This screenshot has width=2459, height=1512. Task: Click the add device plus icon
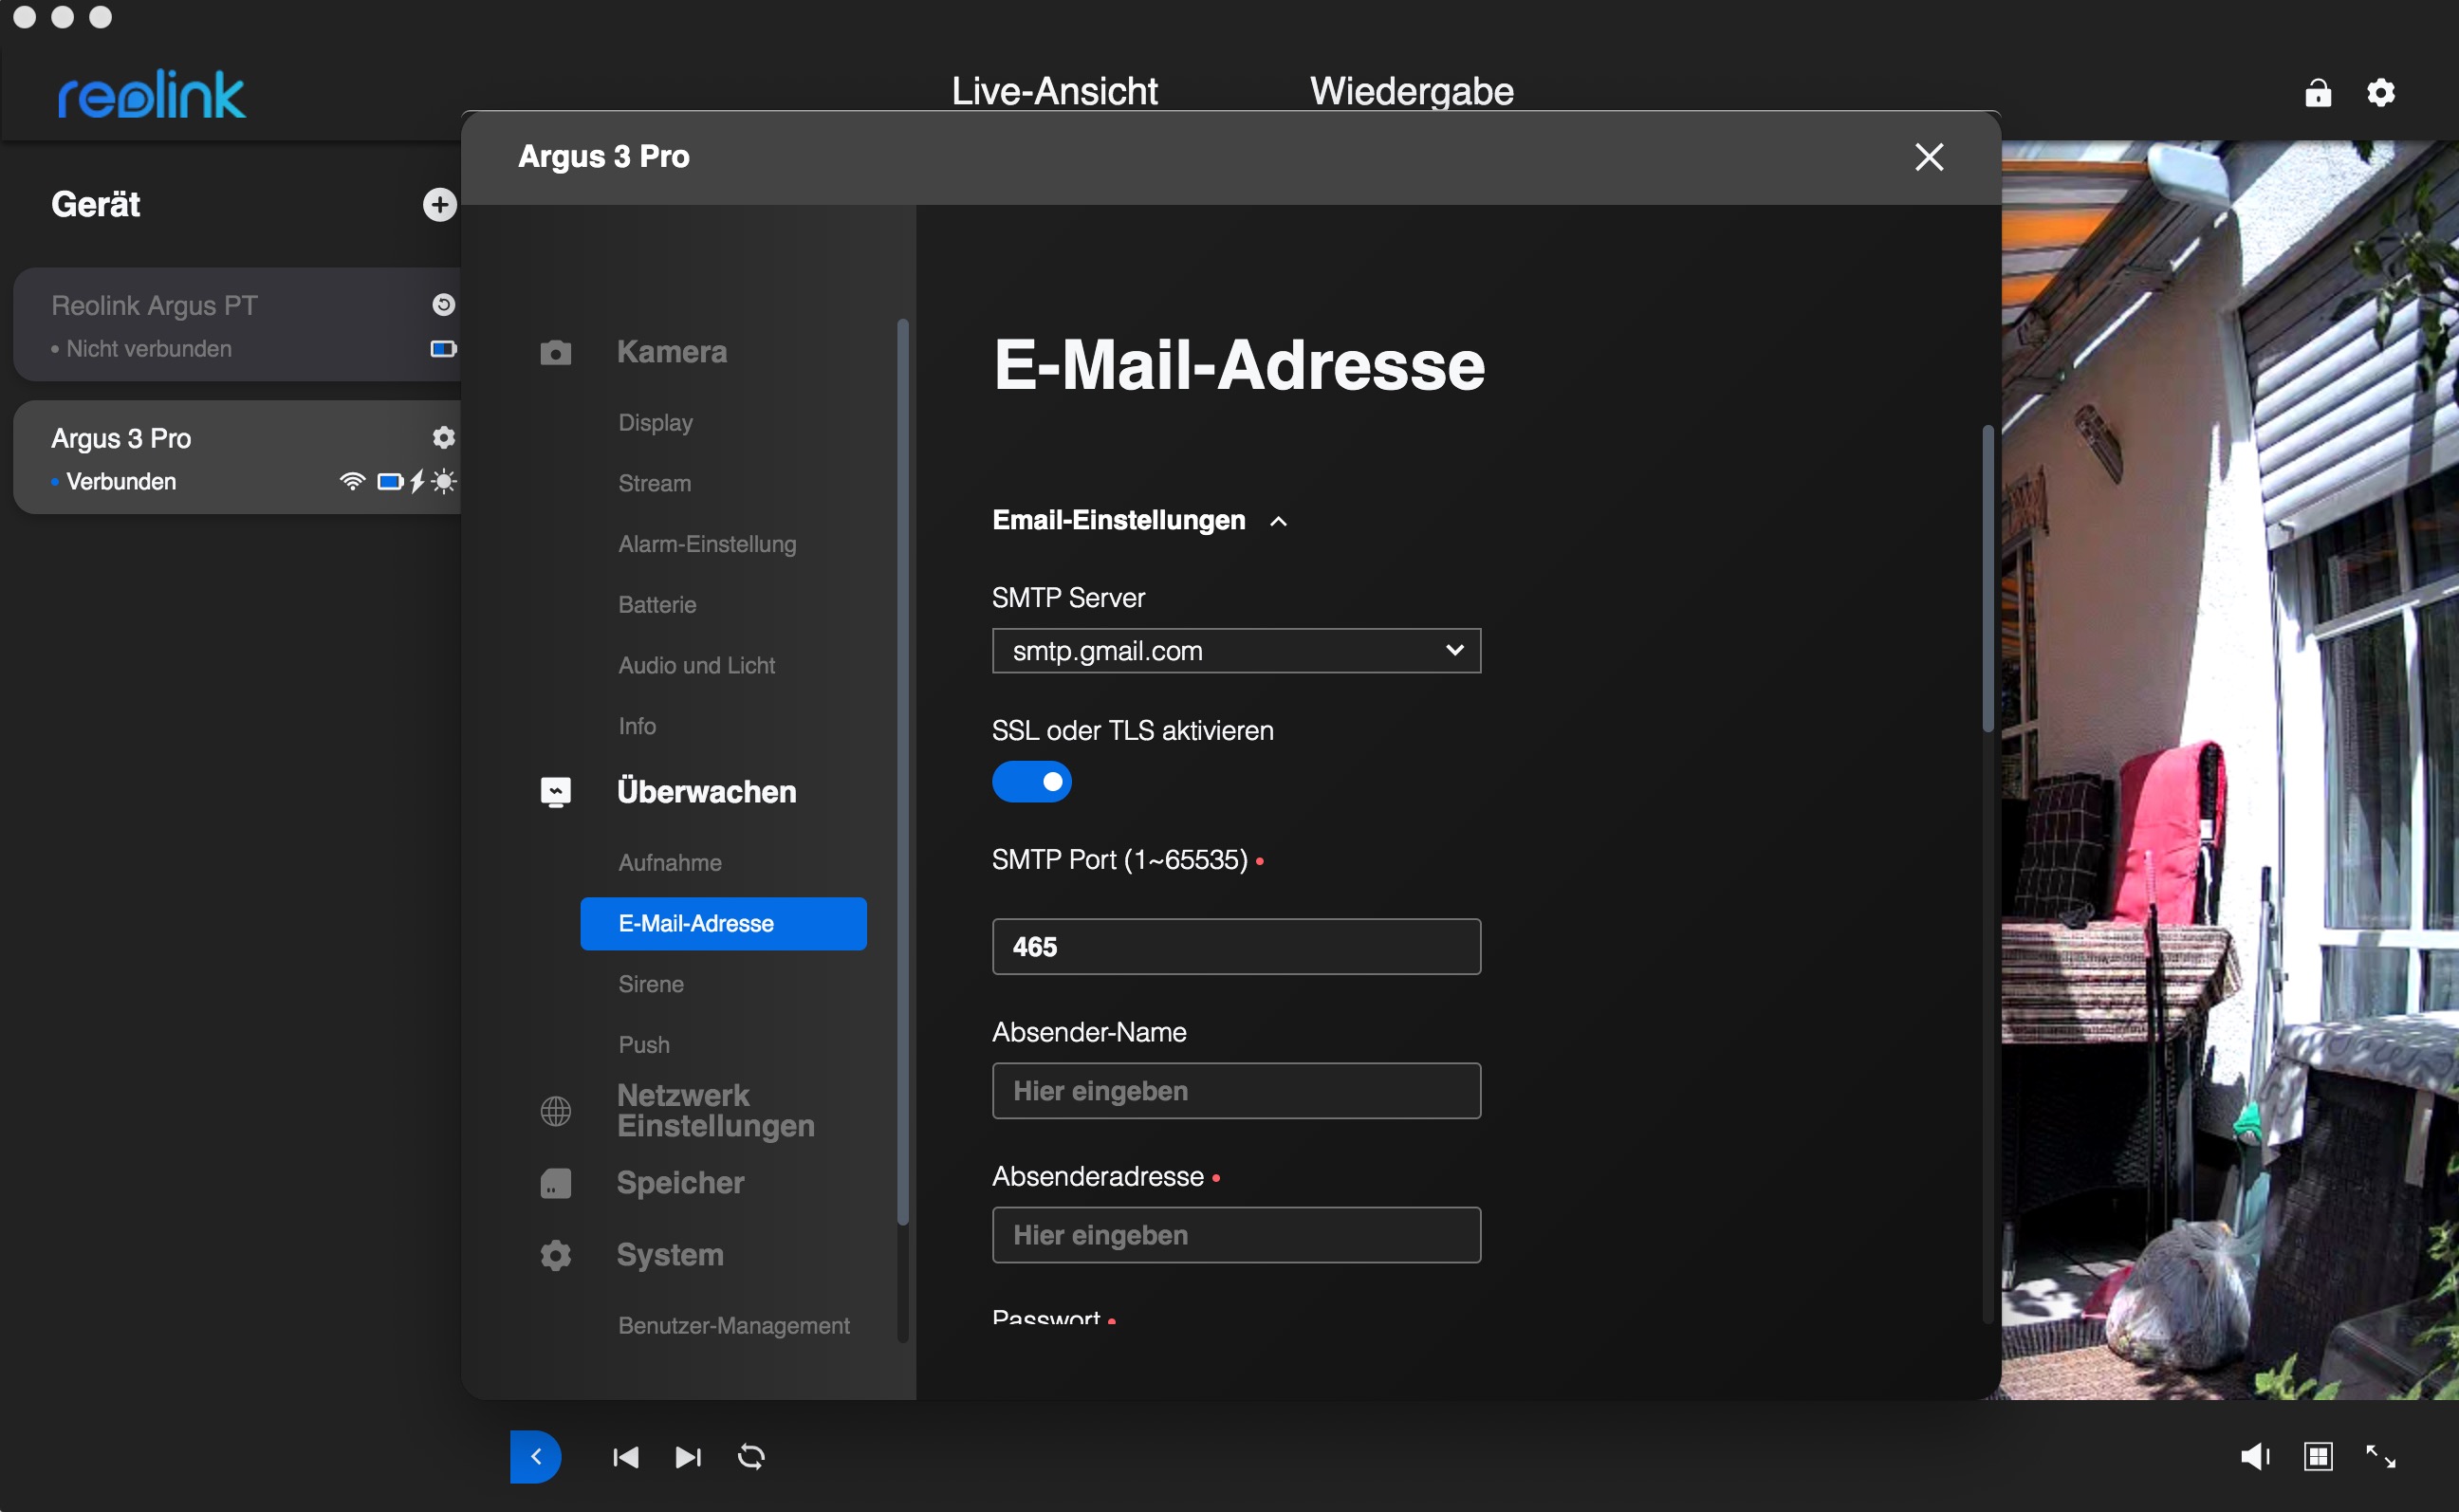click(439, 204)
